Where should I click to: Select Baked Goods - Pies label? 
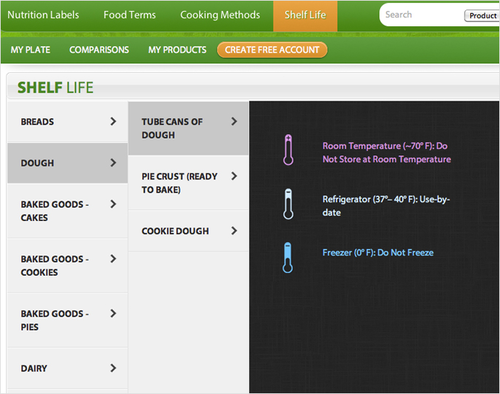coord(55,320)
